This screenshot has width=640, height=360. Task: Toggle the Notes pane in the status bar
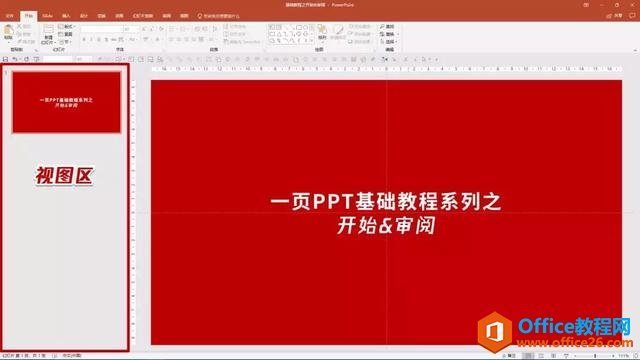(x=509, y=356)
